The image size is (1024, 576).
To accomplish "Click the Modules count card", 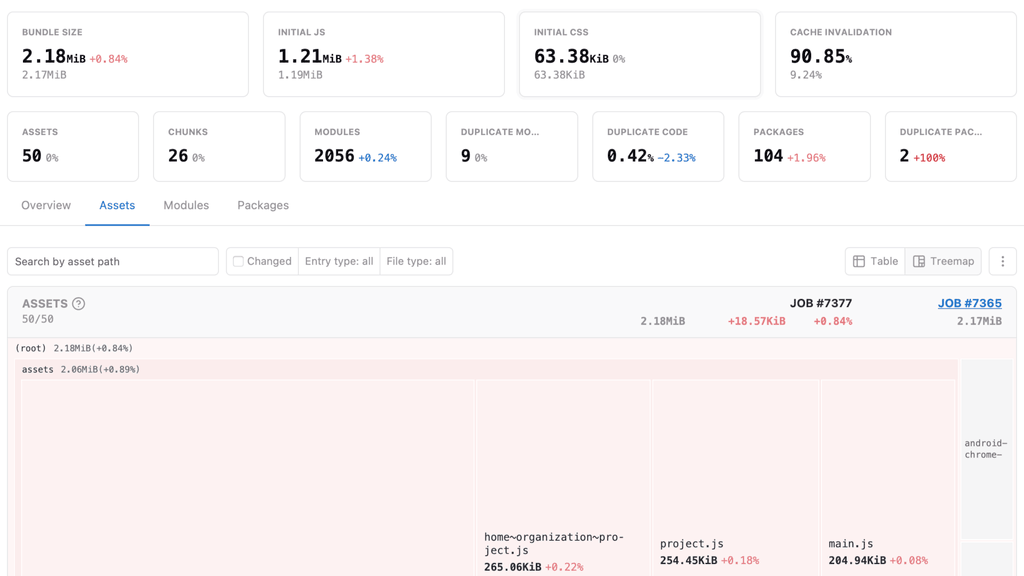I will click(366, 146).
